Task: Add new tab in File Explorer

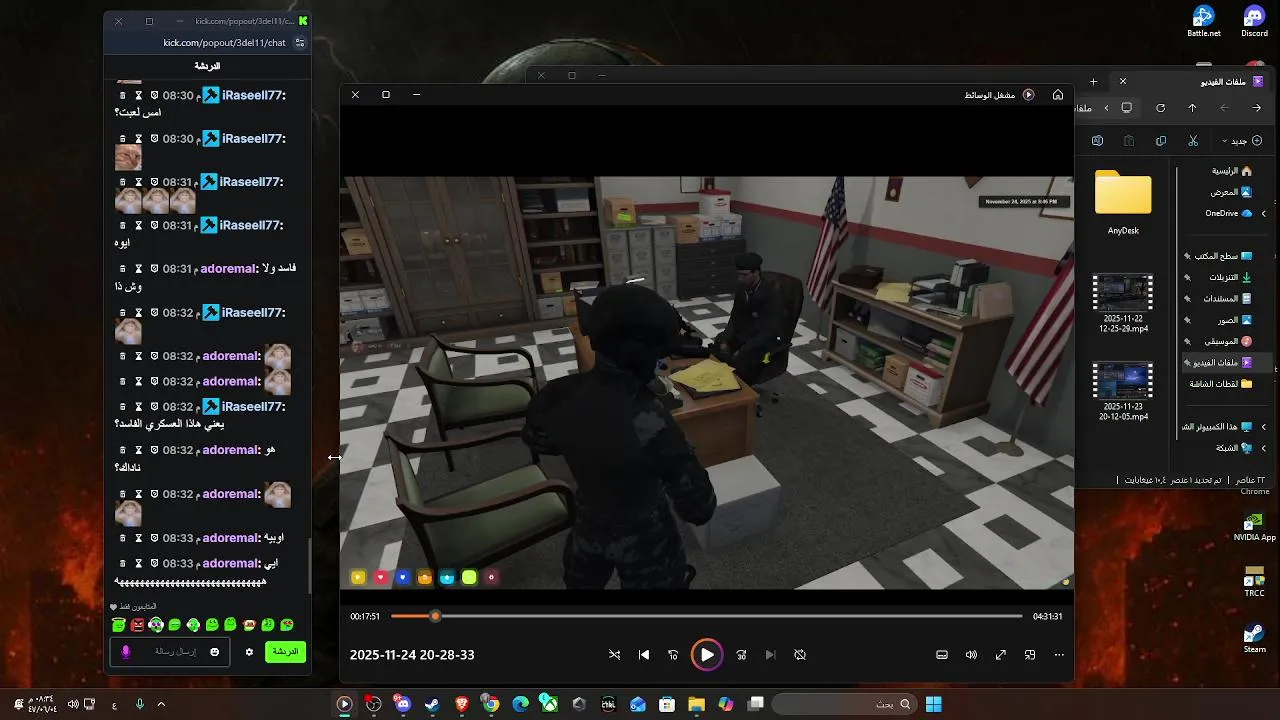Action: point(1093,82)
